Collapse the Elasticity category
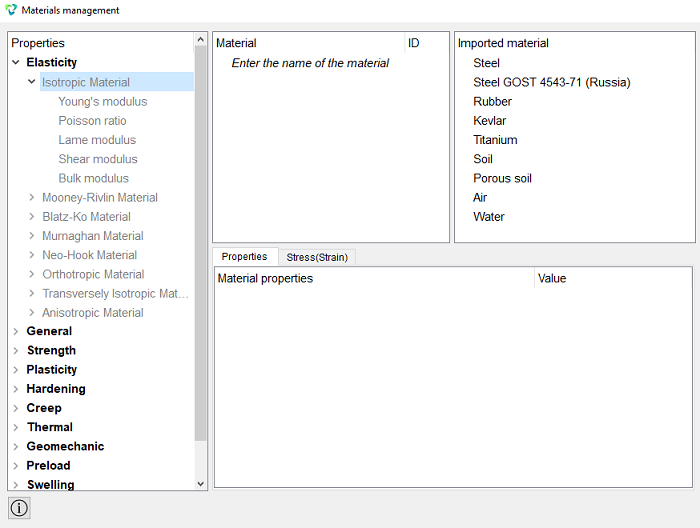 tap(16, 62)
